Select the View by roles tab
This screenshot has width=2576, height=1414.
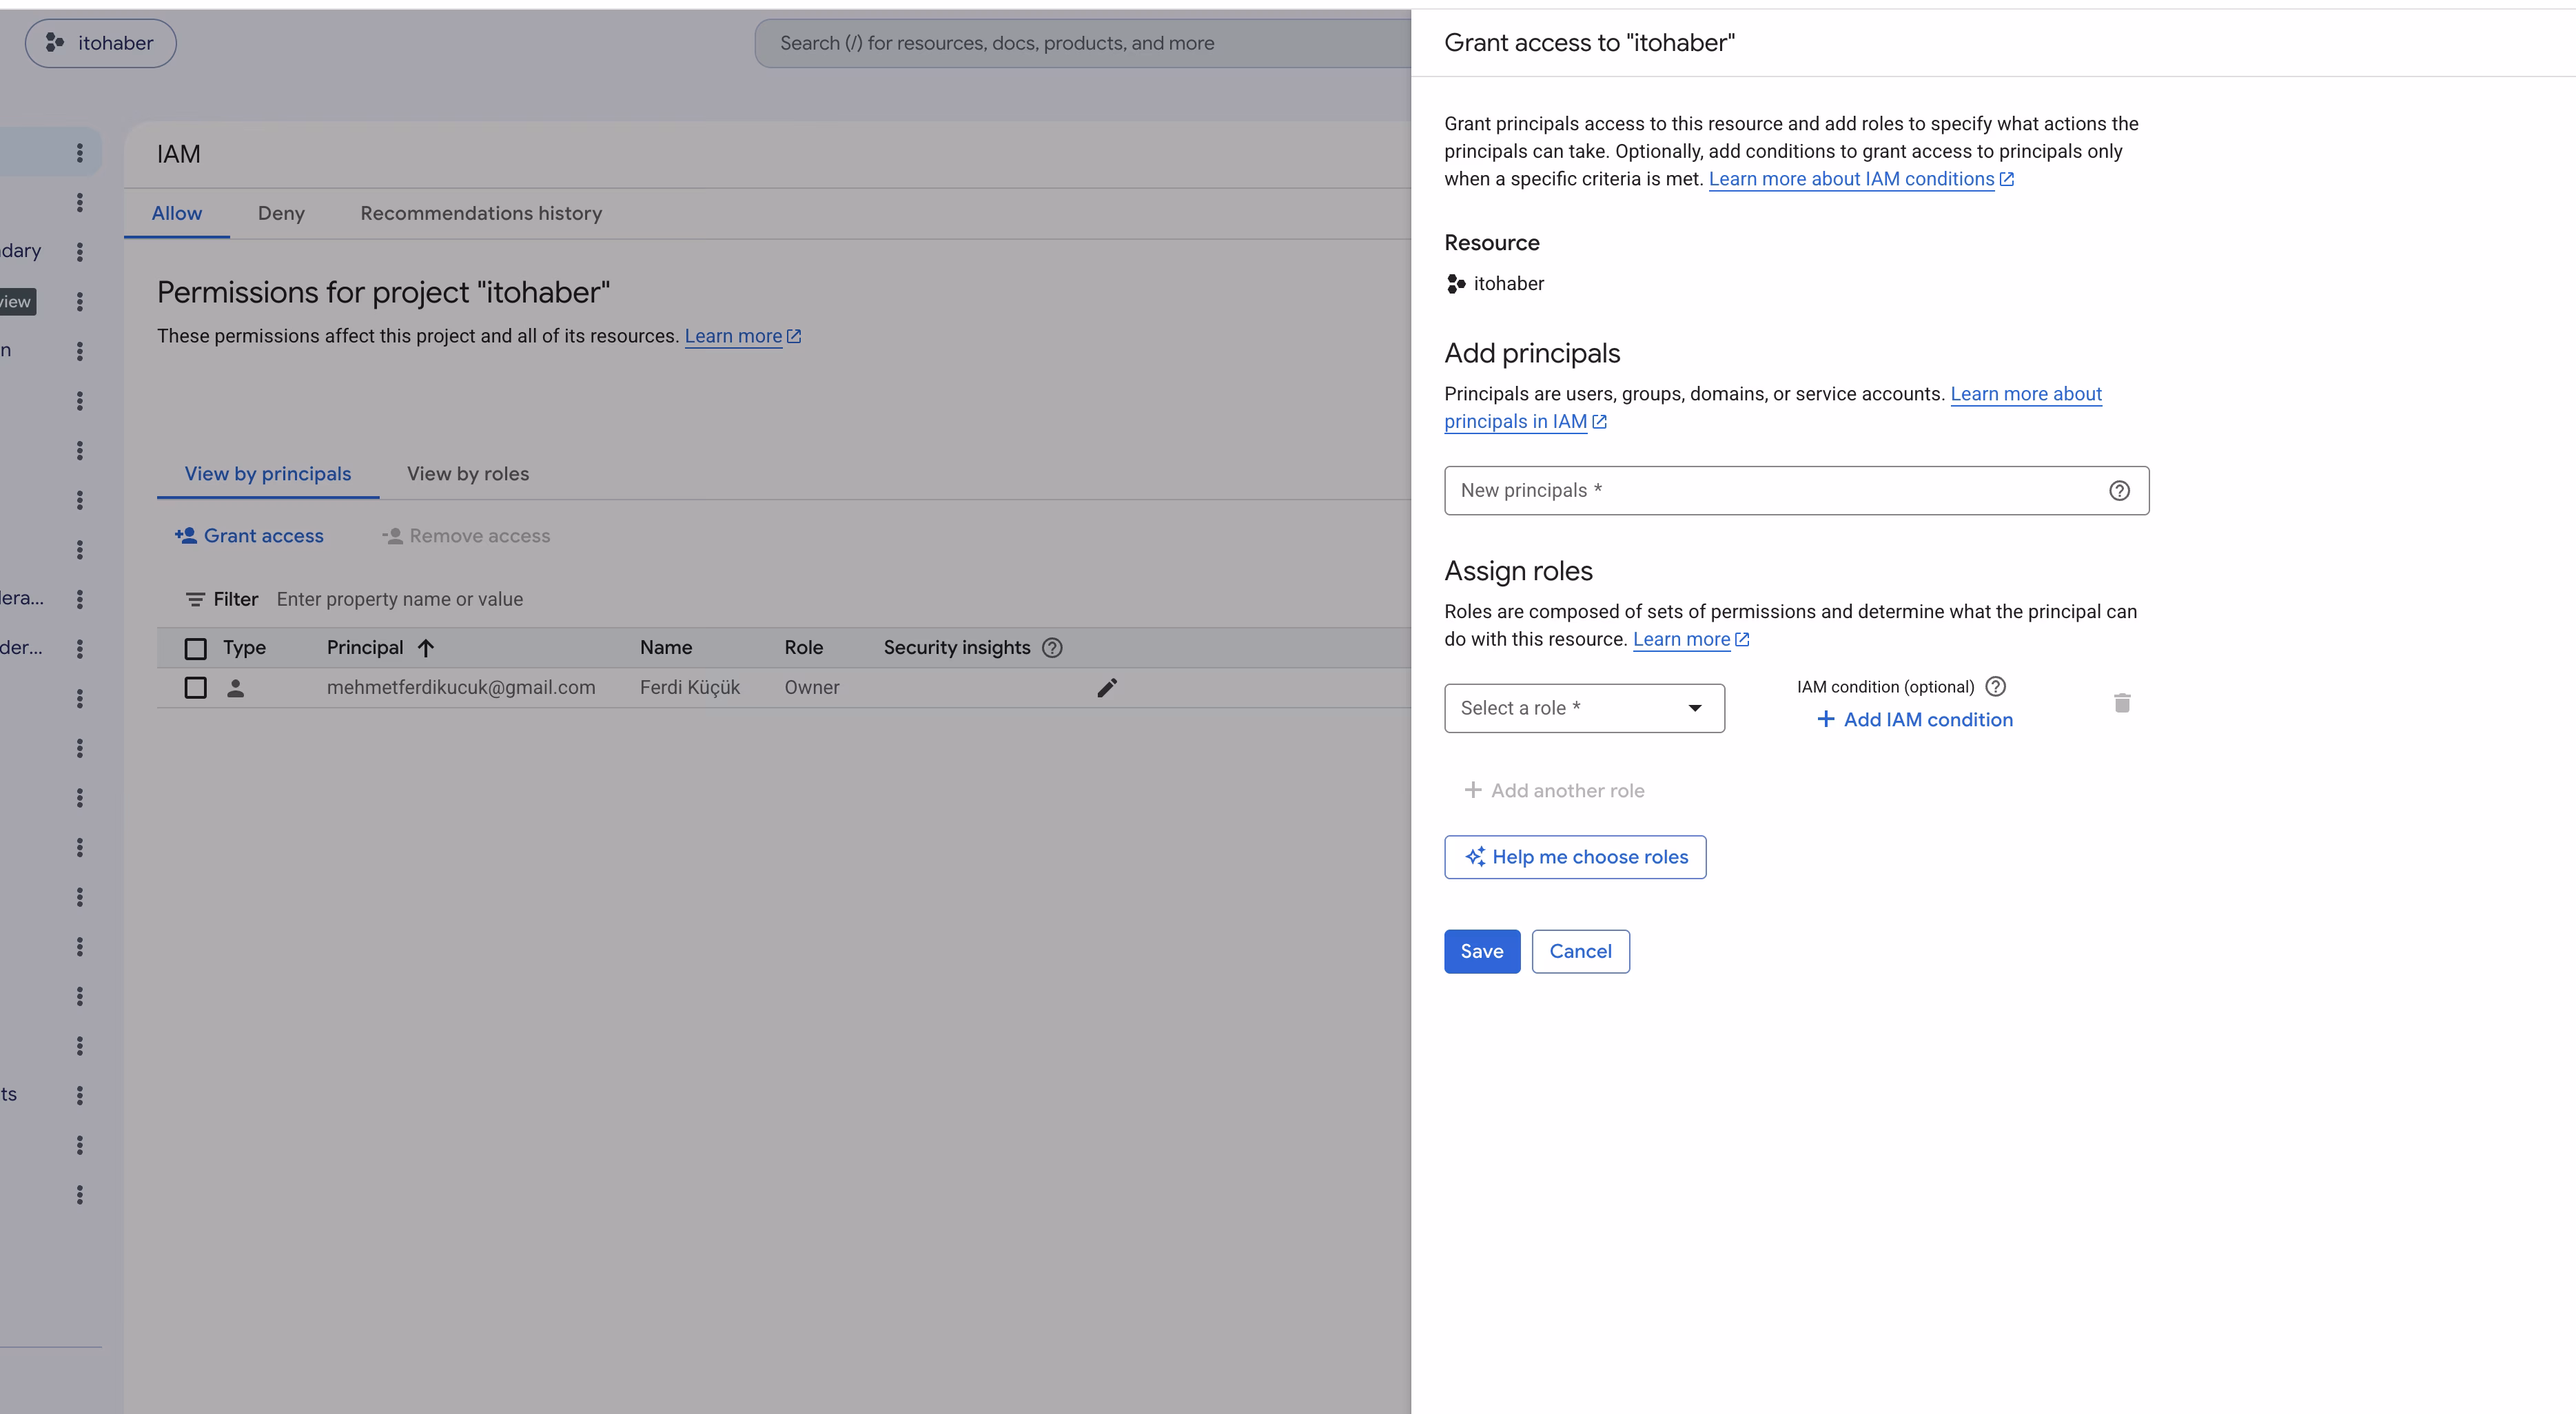coord(468,474)
